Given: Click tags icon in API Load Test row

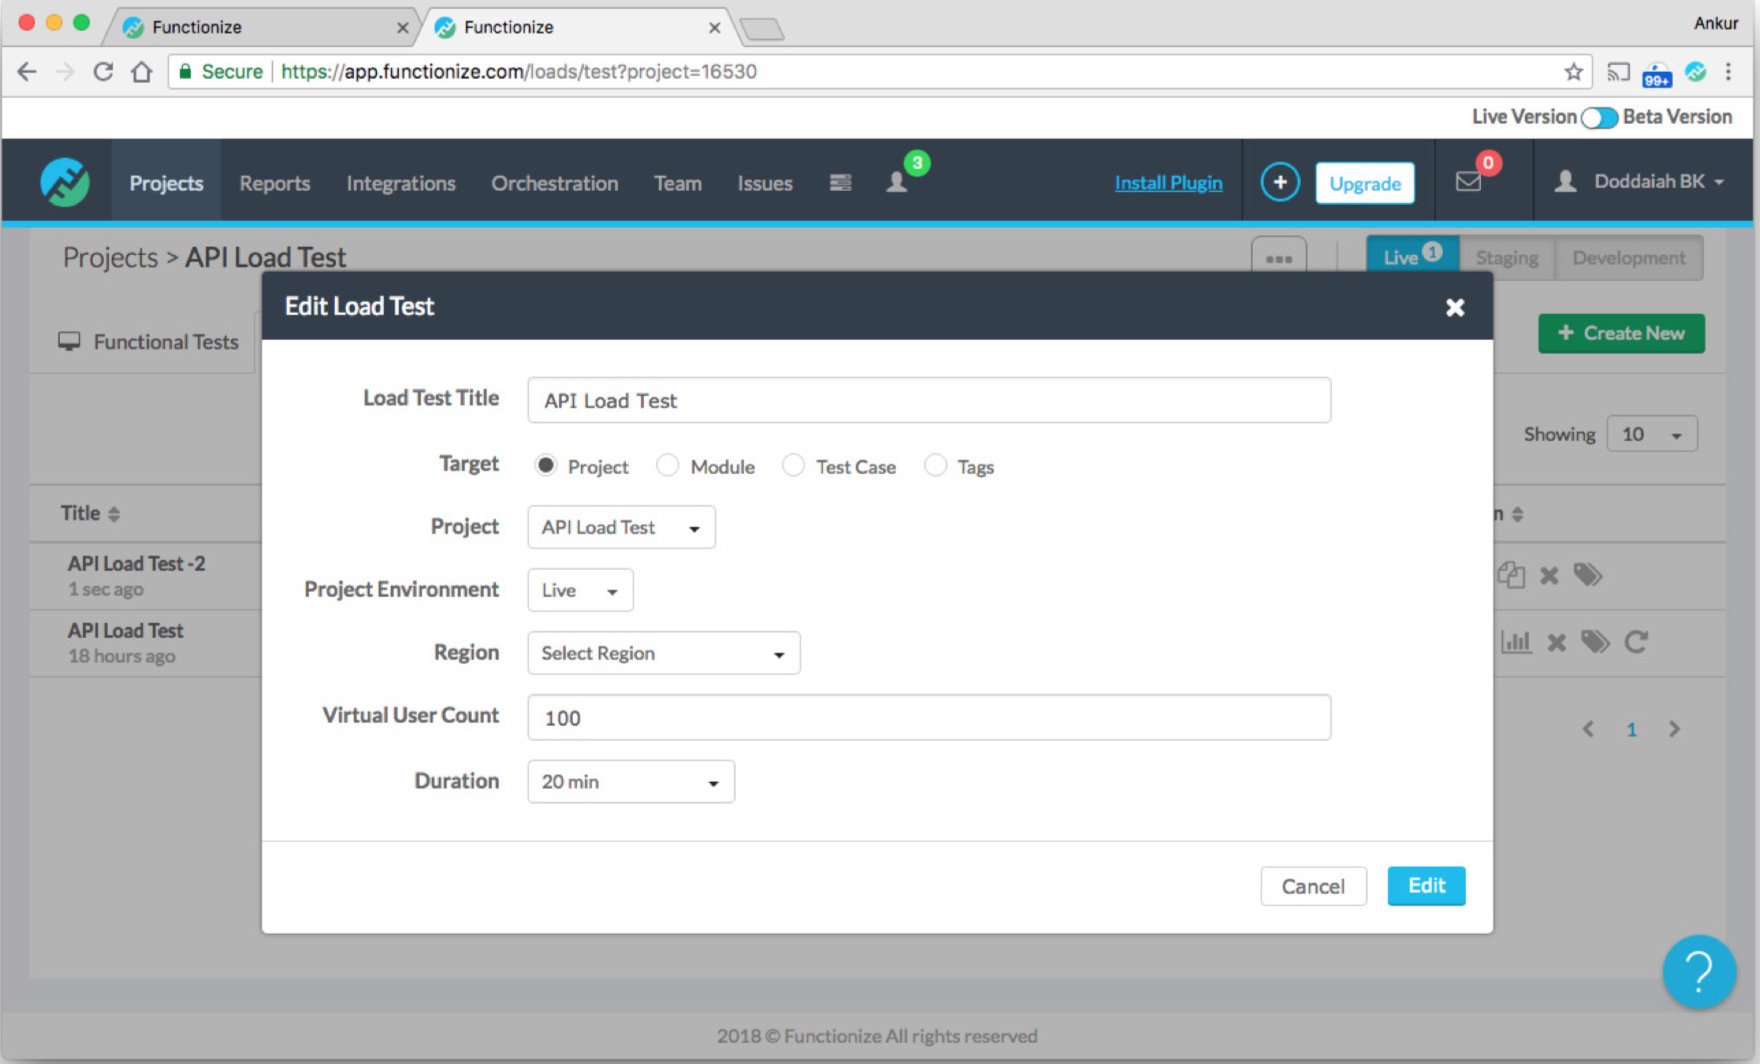Looking at the screenshot, I should (1595, 642).
